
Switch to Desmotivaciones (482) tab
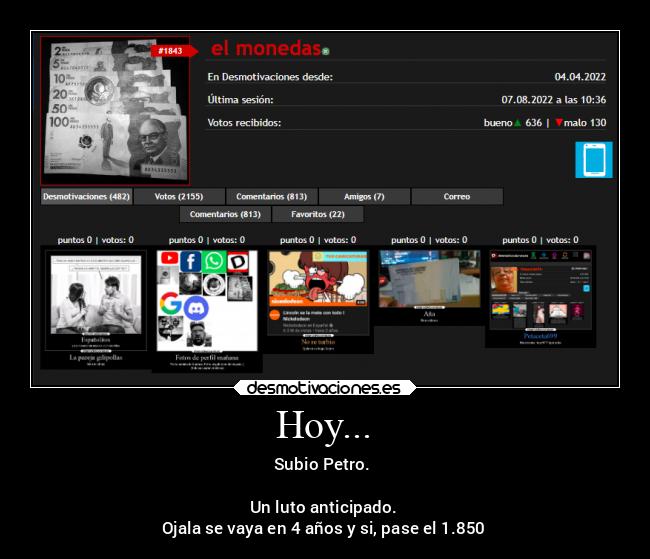pos(86,197)
